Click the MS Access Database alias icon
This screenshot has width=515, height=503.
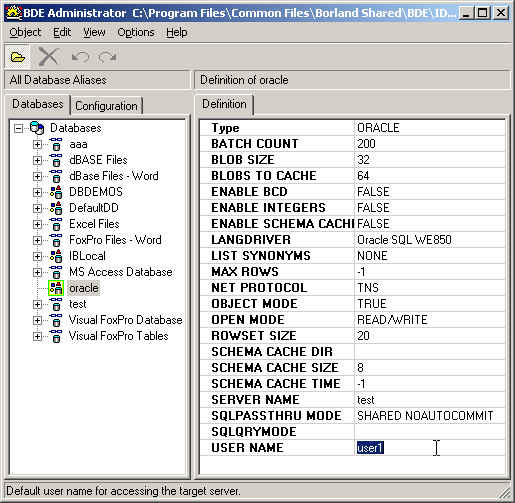(56, 272)
